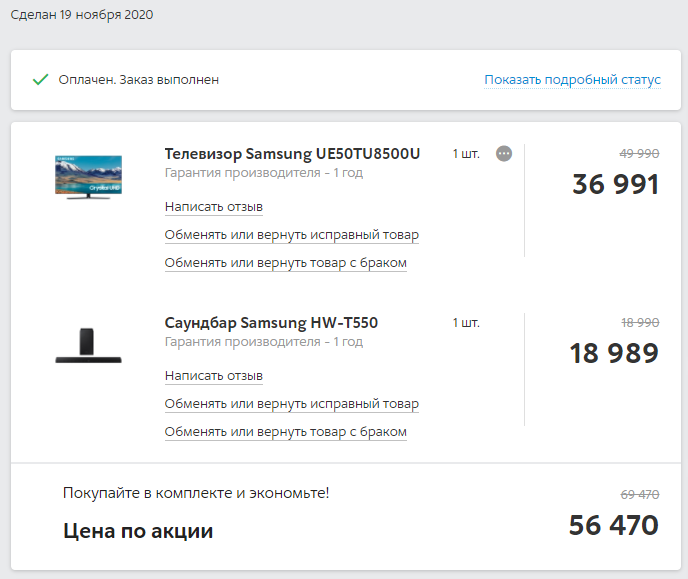Click the Цена по акции label
Viewport: 688px width, 579px height.
point(138,531)
